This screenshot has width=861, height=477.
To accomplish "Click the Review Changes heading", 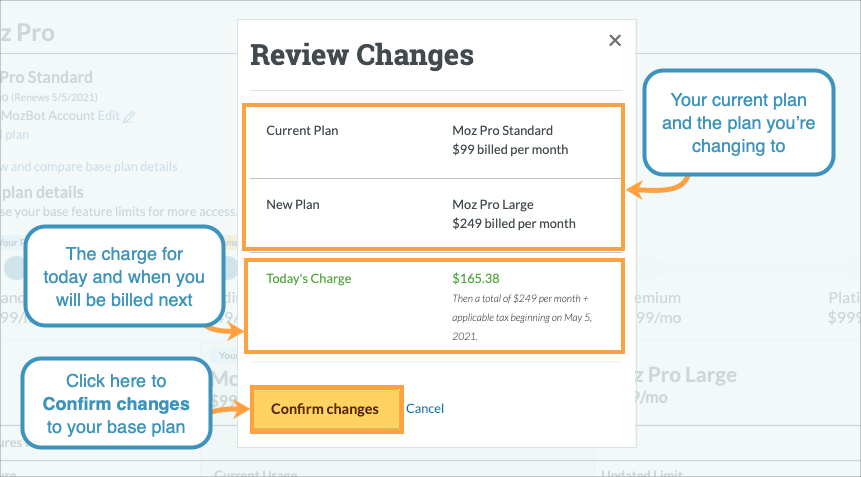I will (x=361, y=55).
